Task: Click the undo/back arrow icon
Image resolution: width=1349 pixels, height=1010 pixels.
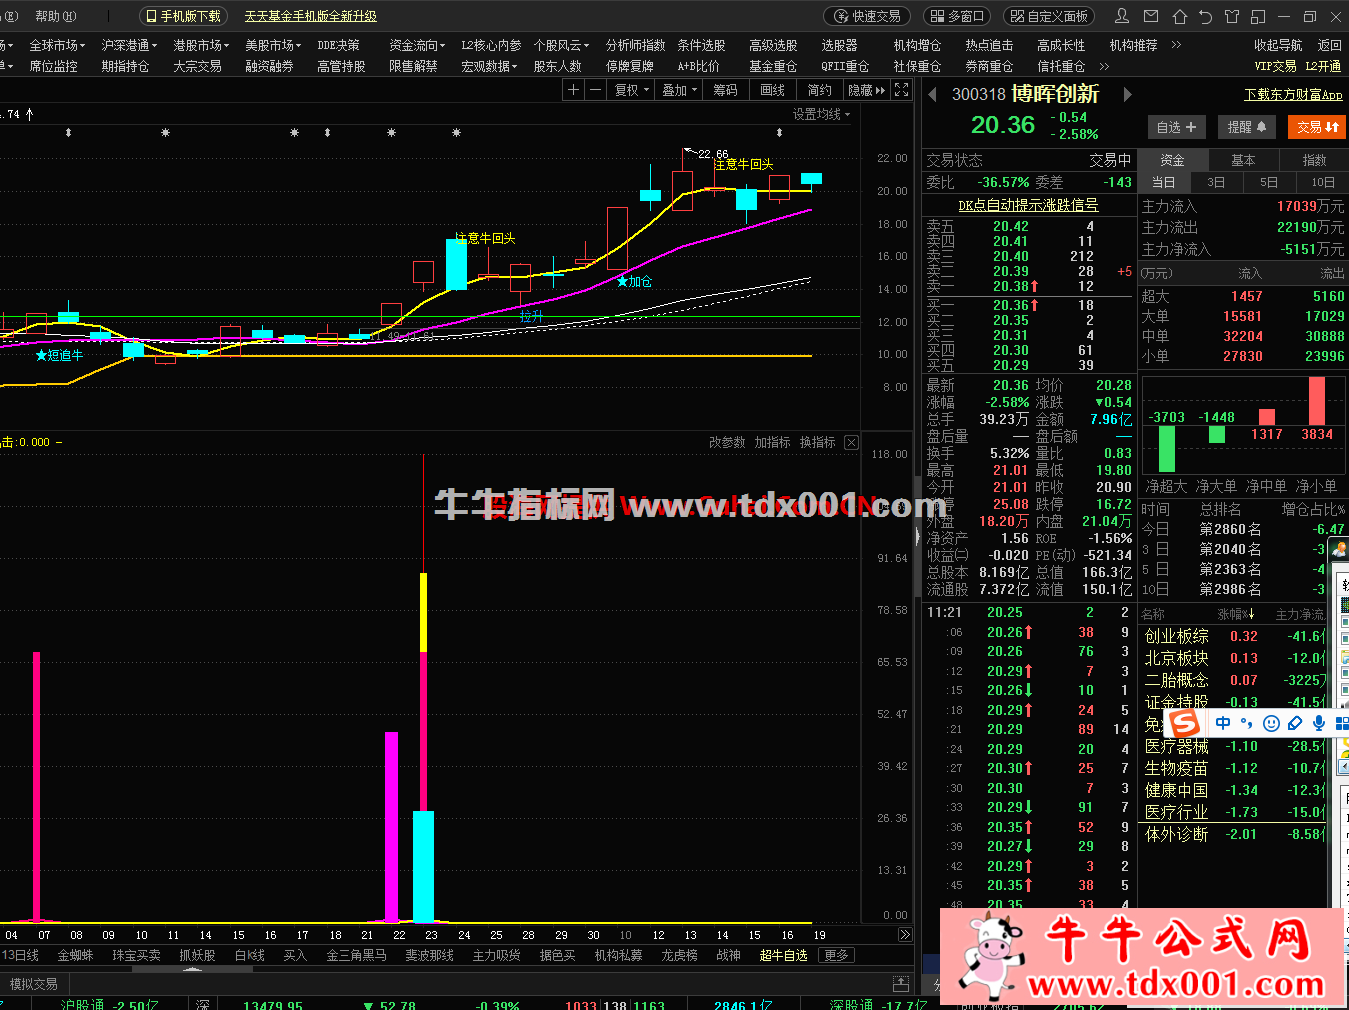Action: click(x=1205, y=16)
